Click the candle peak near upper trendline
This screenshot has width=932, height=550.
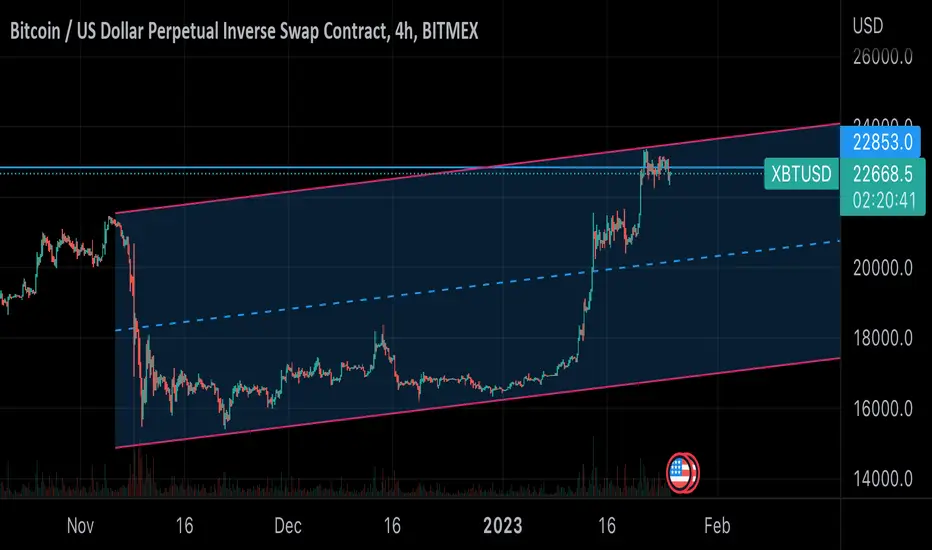pyautogui.click(x=645, y=152)
